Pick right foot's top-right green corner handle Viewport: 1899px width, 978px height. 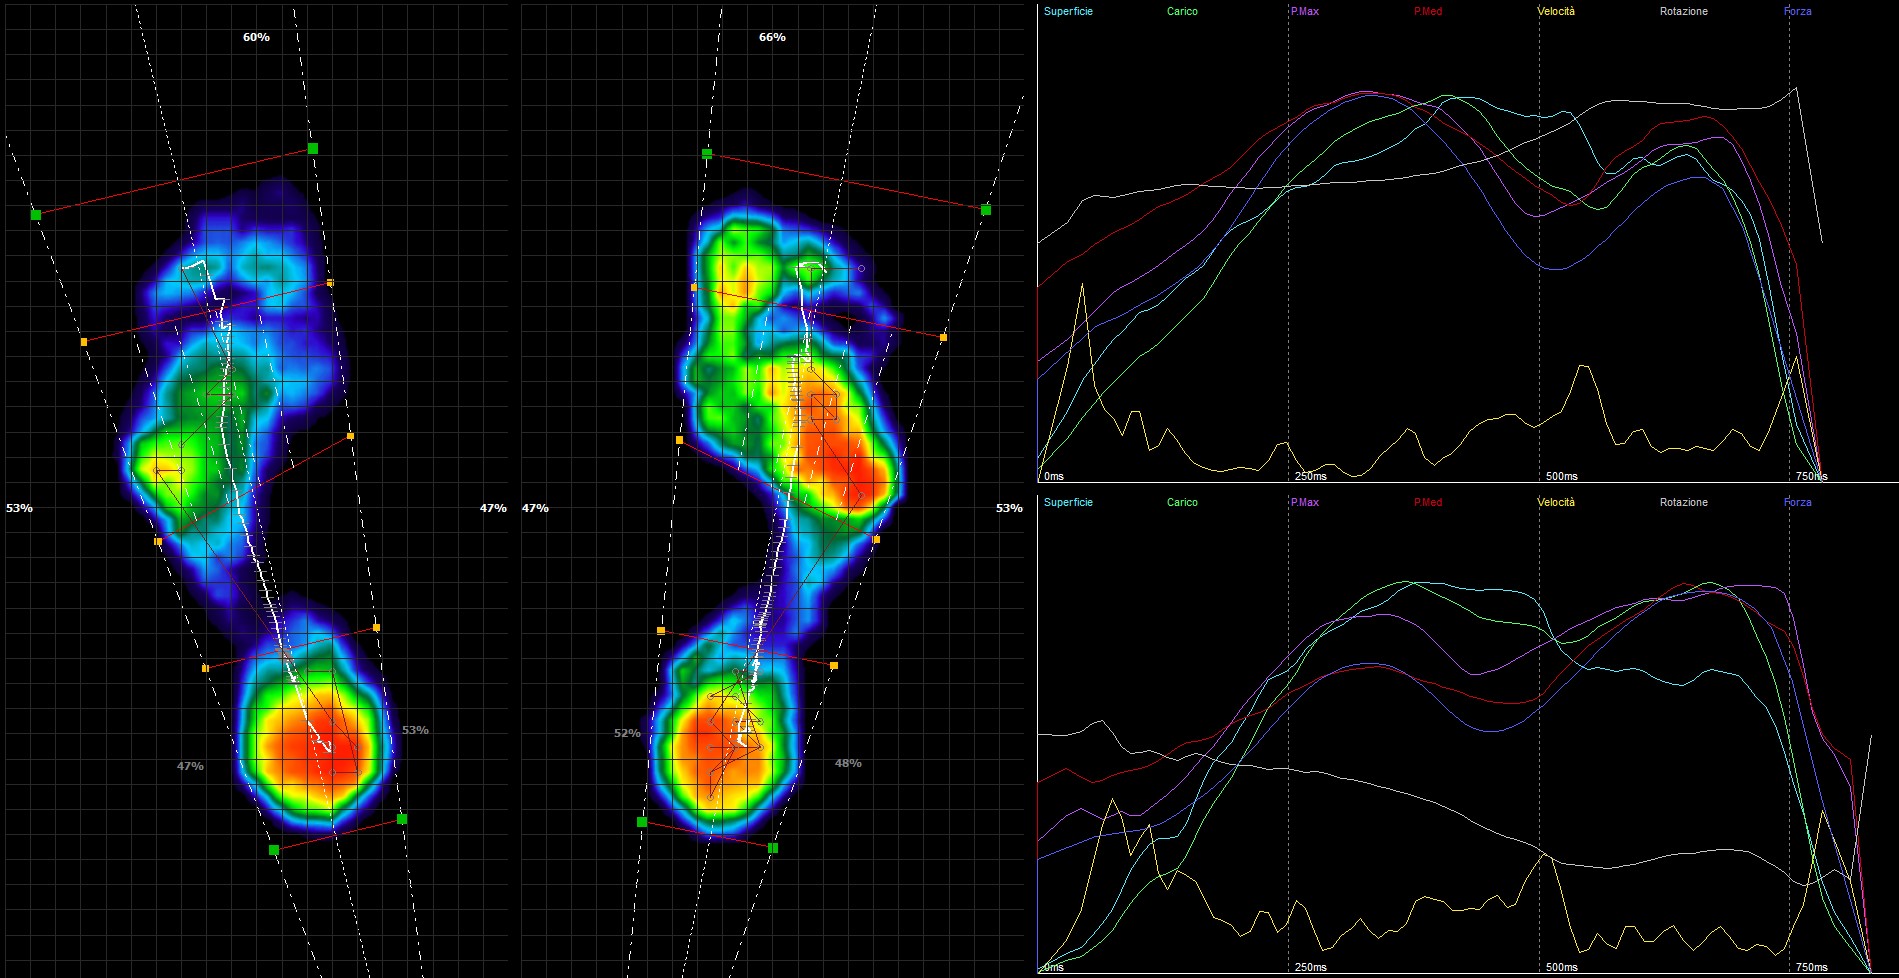coord(986,210)
